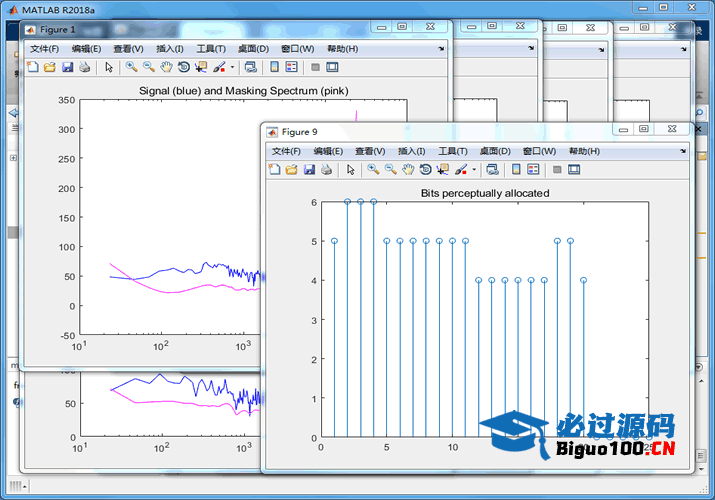Click Figure 9 window title bar

pyautogui.click(x=438, y=132)
